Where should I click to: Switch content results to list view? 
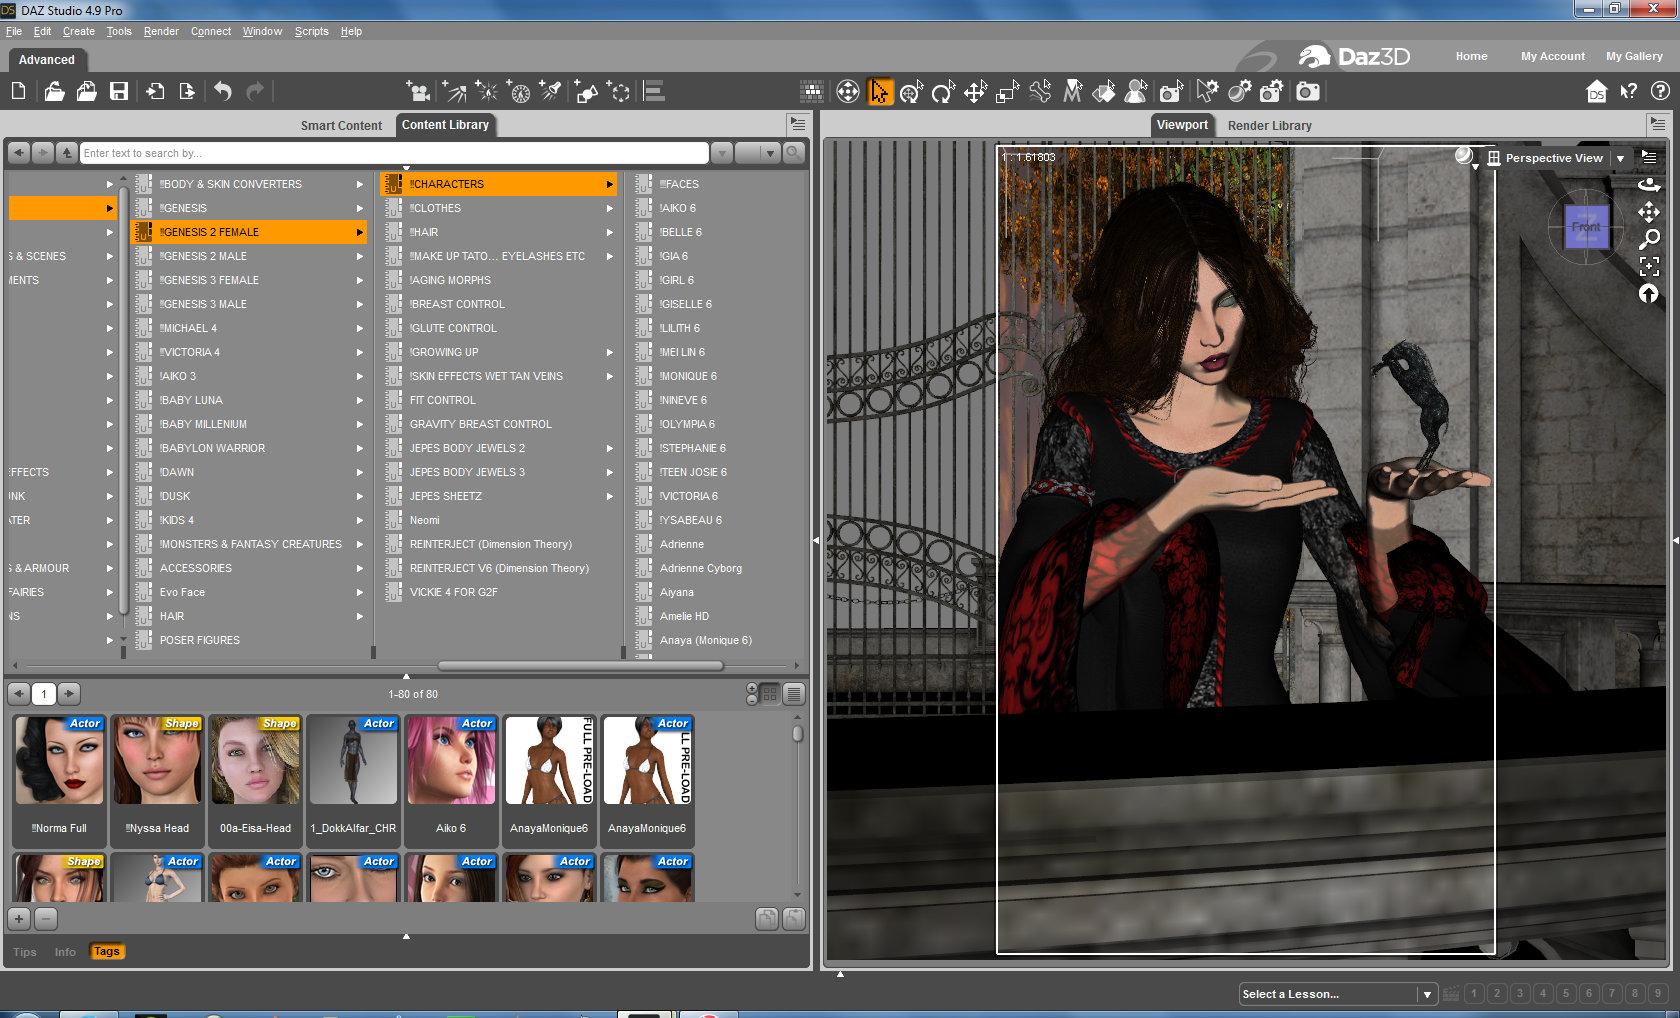coord(794,694)
